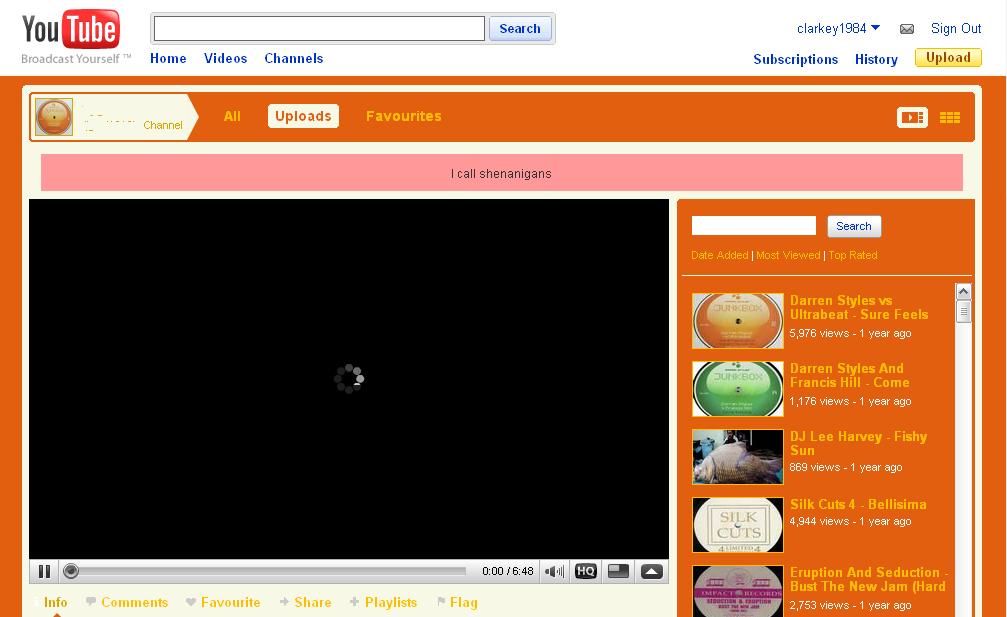Open the Playlists option
Viewport: 1007px width, 617px height.
coord(383,602)
